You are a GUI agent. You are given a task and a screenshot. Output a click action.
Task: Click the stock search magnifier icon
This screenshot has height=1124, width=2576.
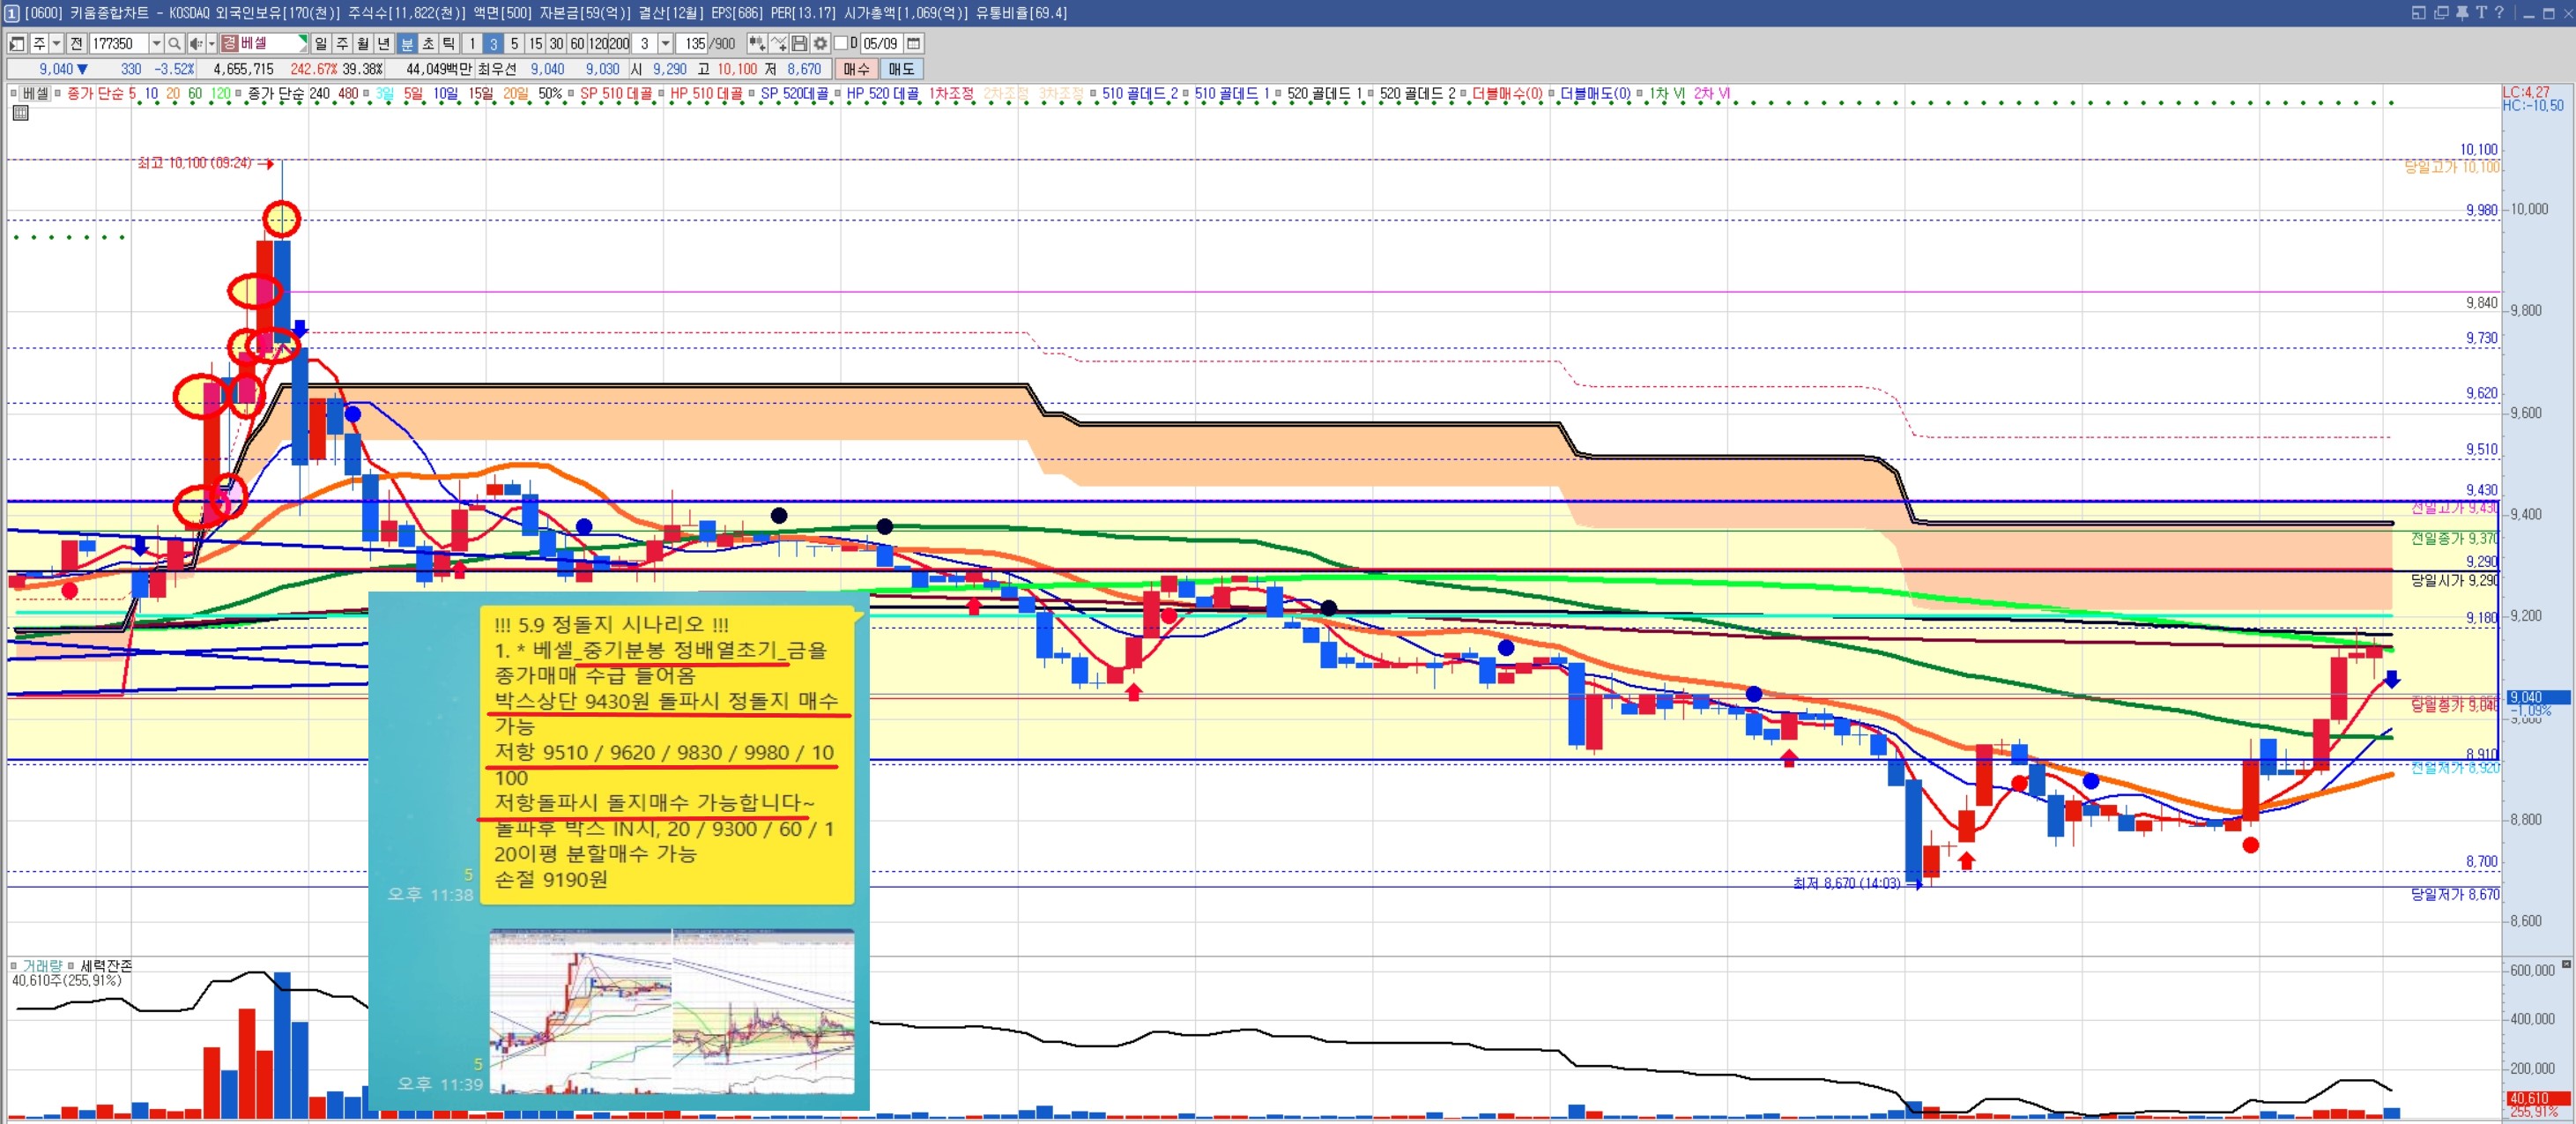click(174, 44)
